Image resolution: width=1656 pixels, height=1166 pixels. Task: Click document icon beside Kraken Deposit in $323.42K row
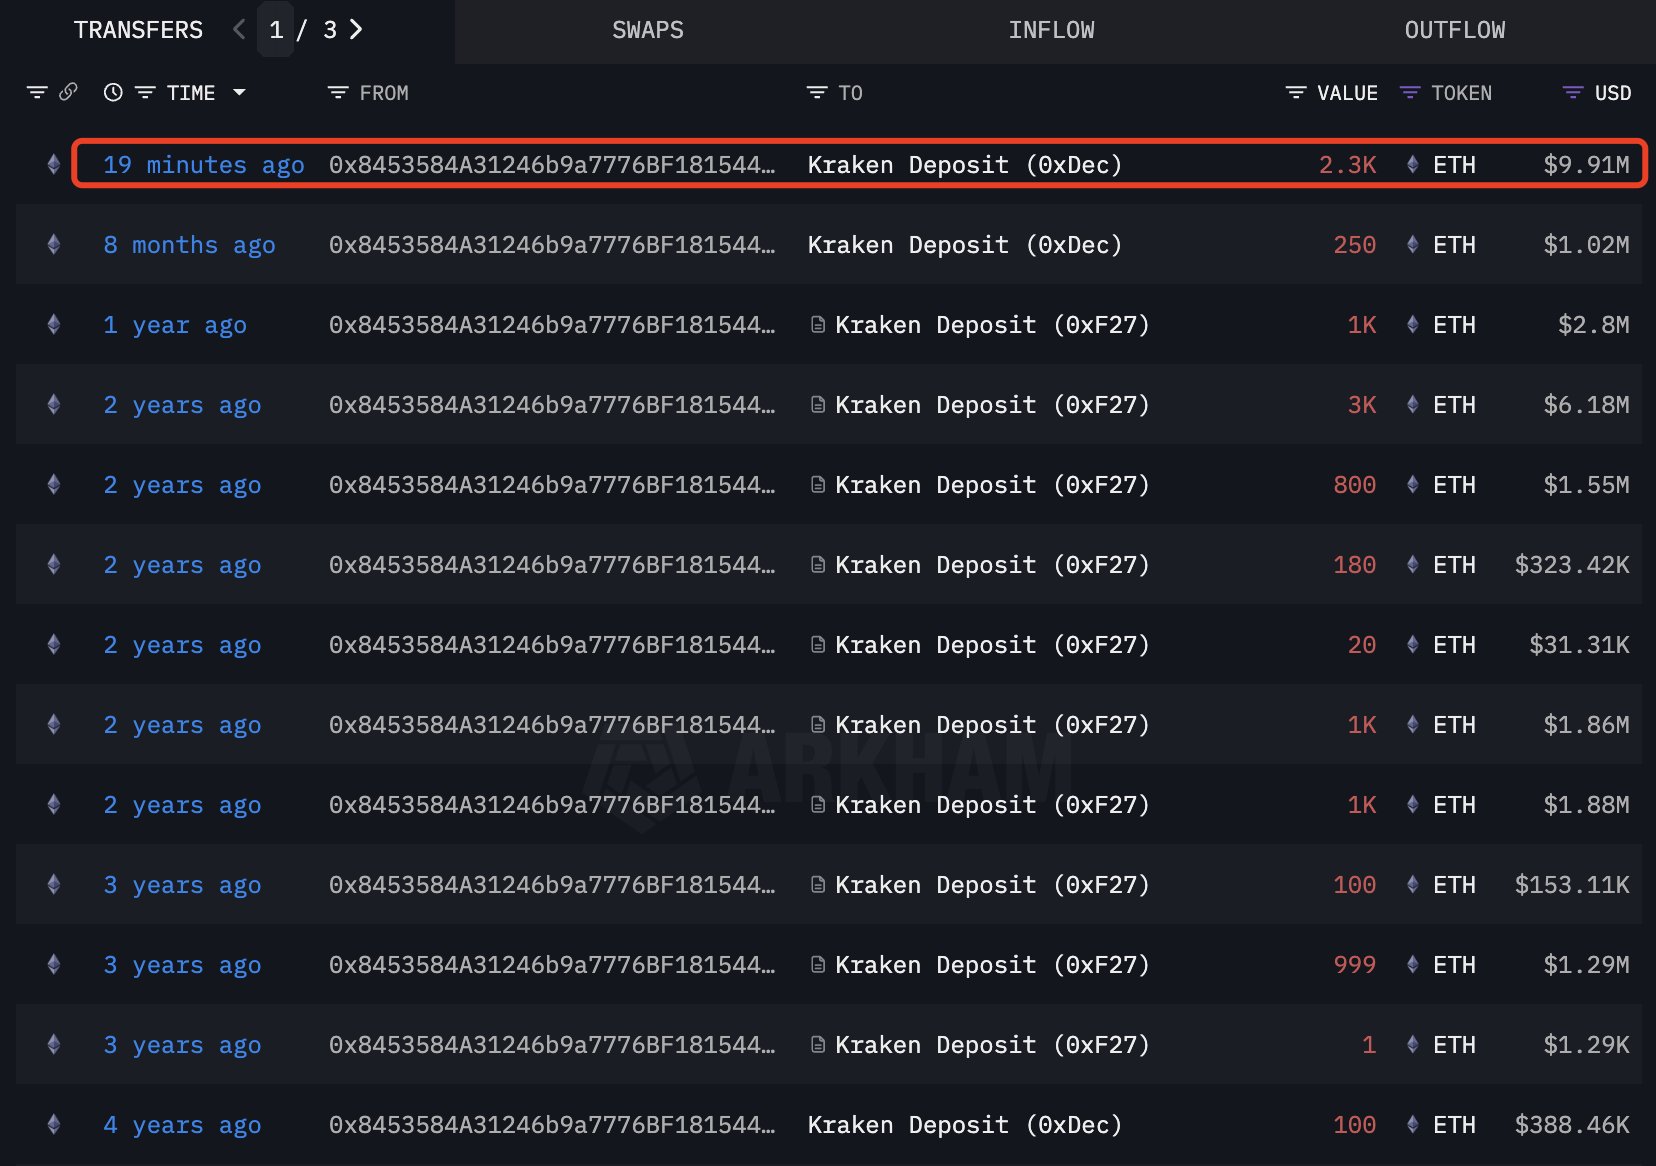point(818,565)
